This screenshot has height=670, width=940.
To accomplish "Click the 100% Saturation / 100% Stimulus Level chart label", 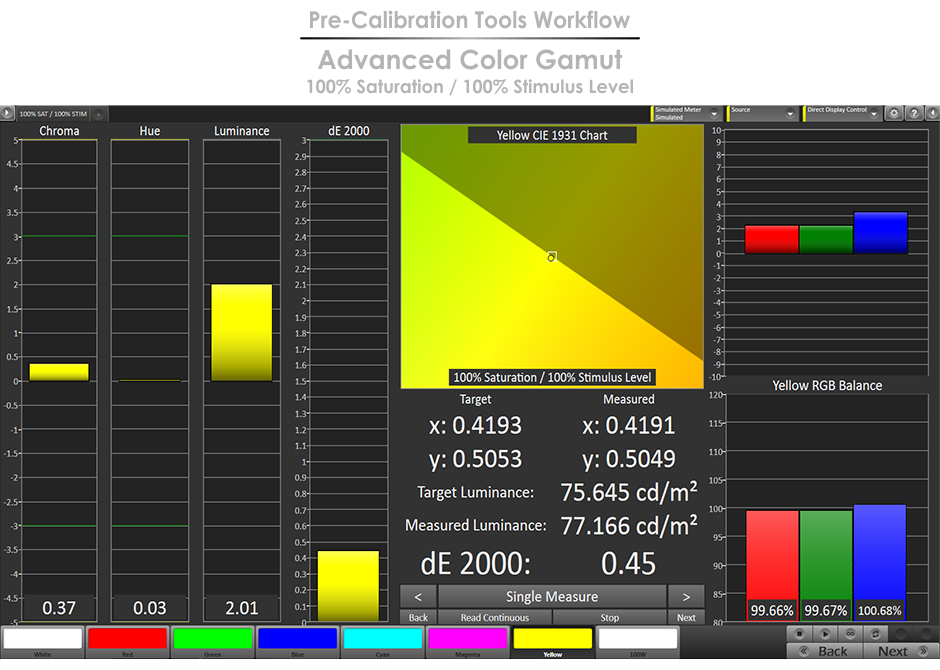I will point(552,378).
